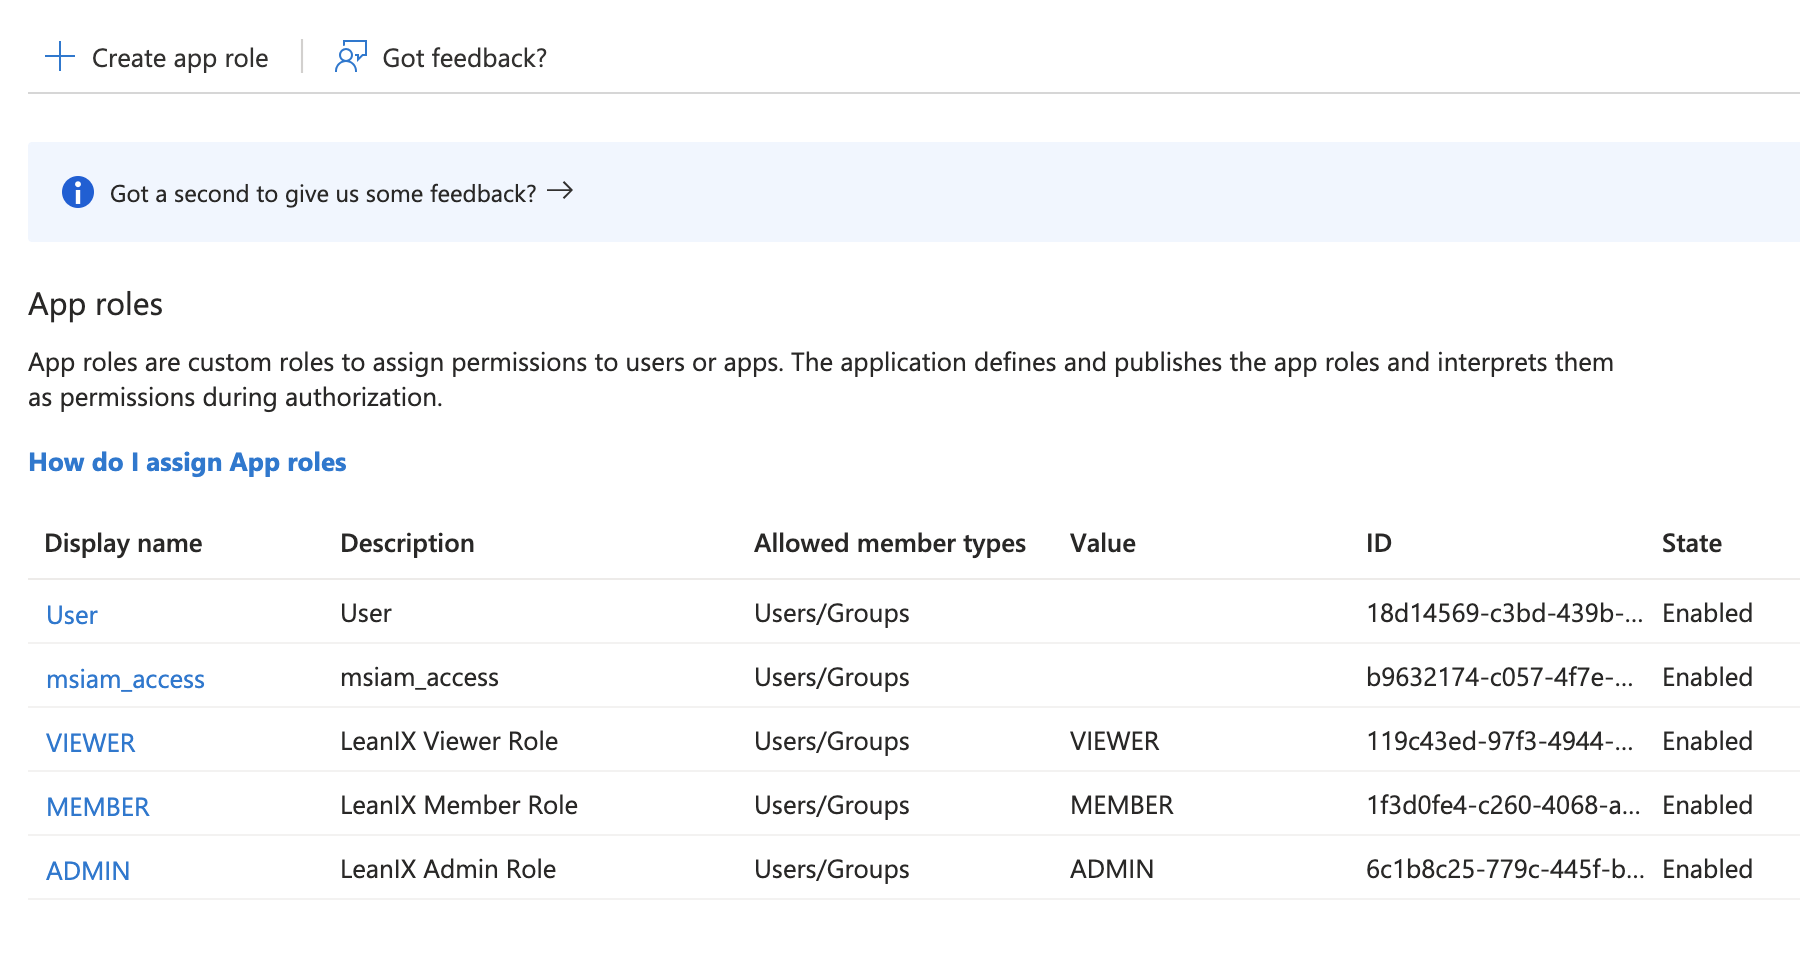Click the feedback banner text

click(323, 193)
